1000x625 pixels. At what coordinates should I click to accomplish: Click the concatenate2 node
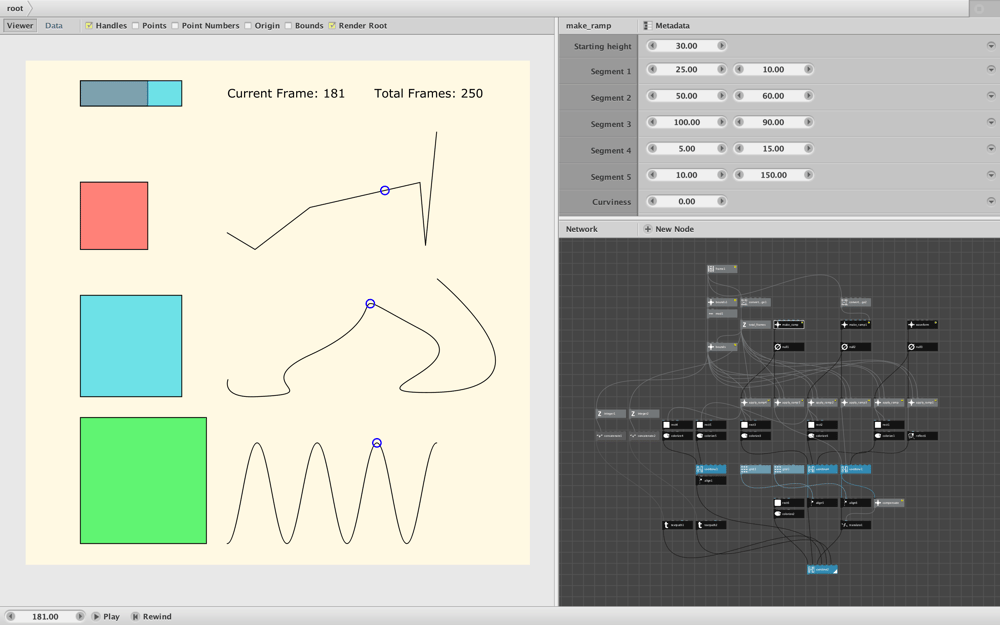(644, 436)
